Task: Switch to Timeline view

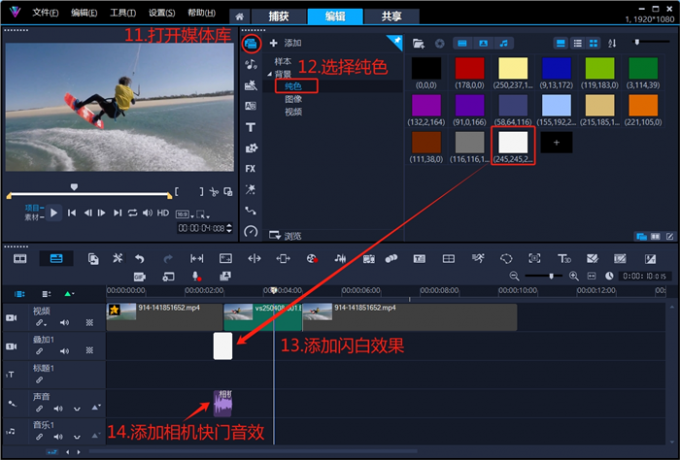Action: click(x=56, y=259)
